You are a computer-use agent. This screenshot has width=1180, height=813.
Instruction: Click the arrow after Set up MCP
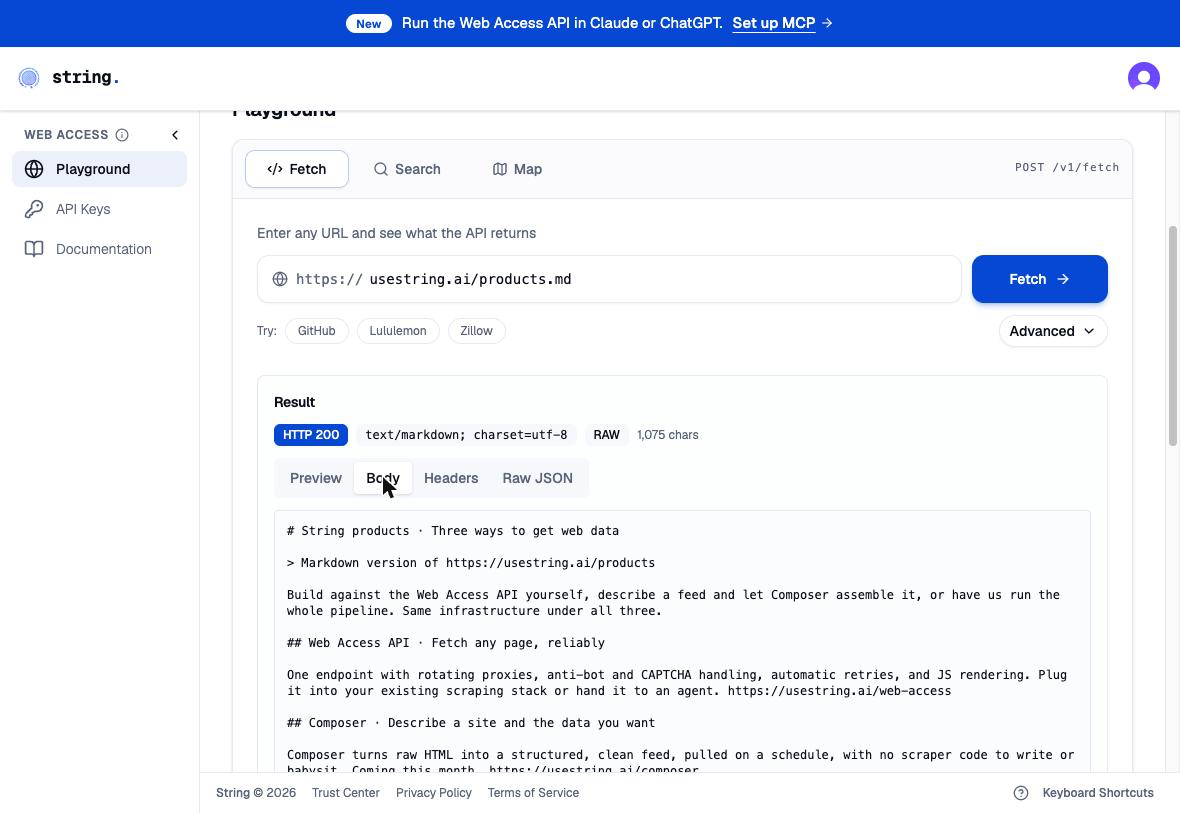tap(826, 23)
